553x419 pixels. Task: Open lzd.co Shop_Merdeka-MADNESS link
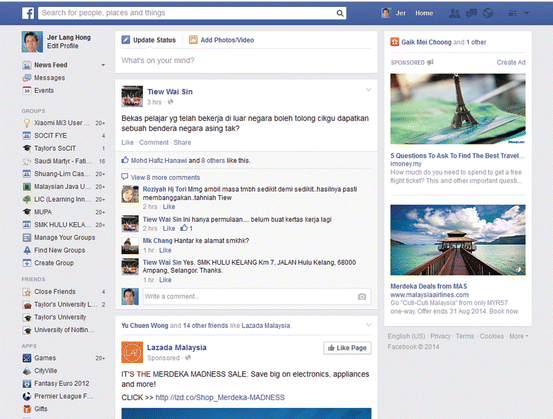[x=220, y=397]
